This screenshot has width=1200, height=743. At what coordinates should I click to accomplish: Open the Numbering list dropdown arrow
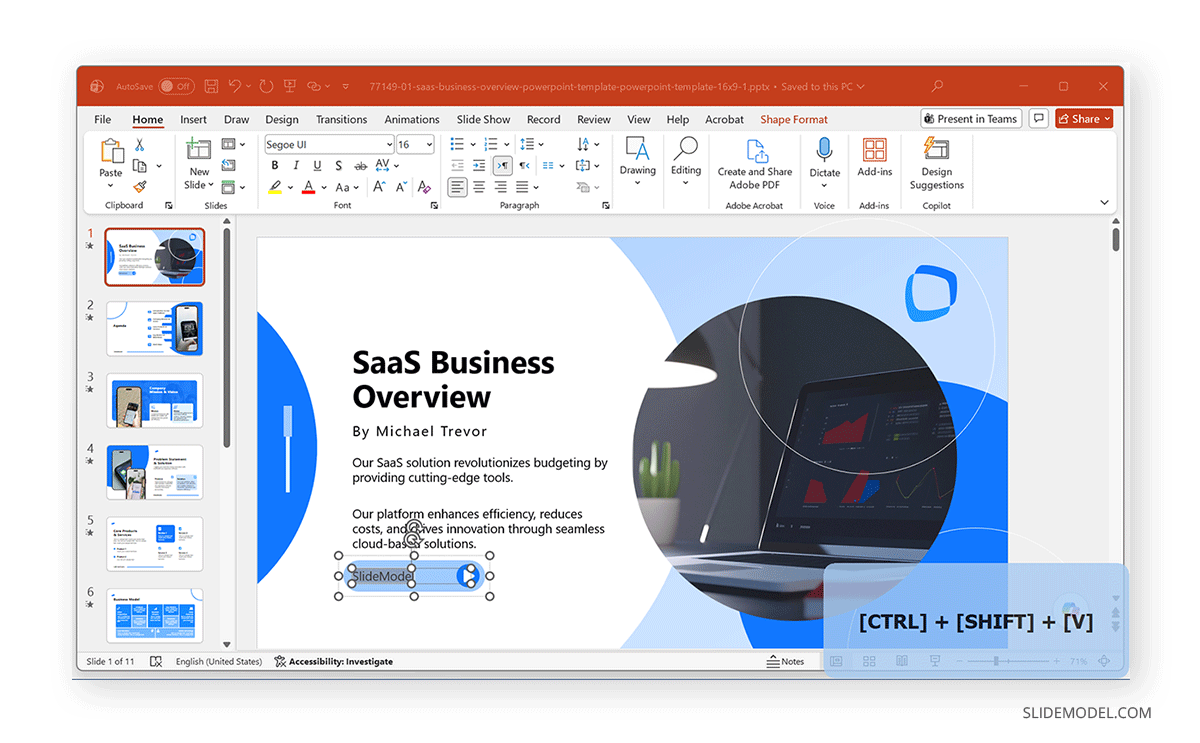506,145
